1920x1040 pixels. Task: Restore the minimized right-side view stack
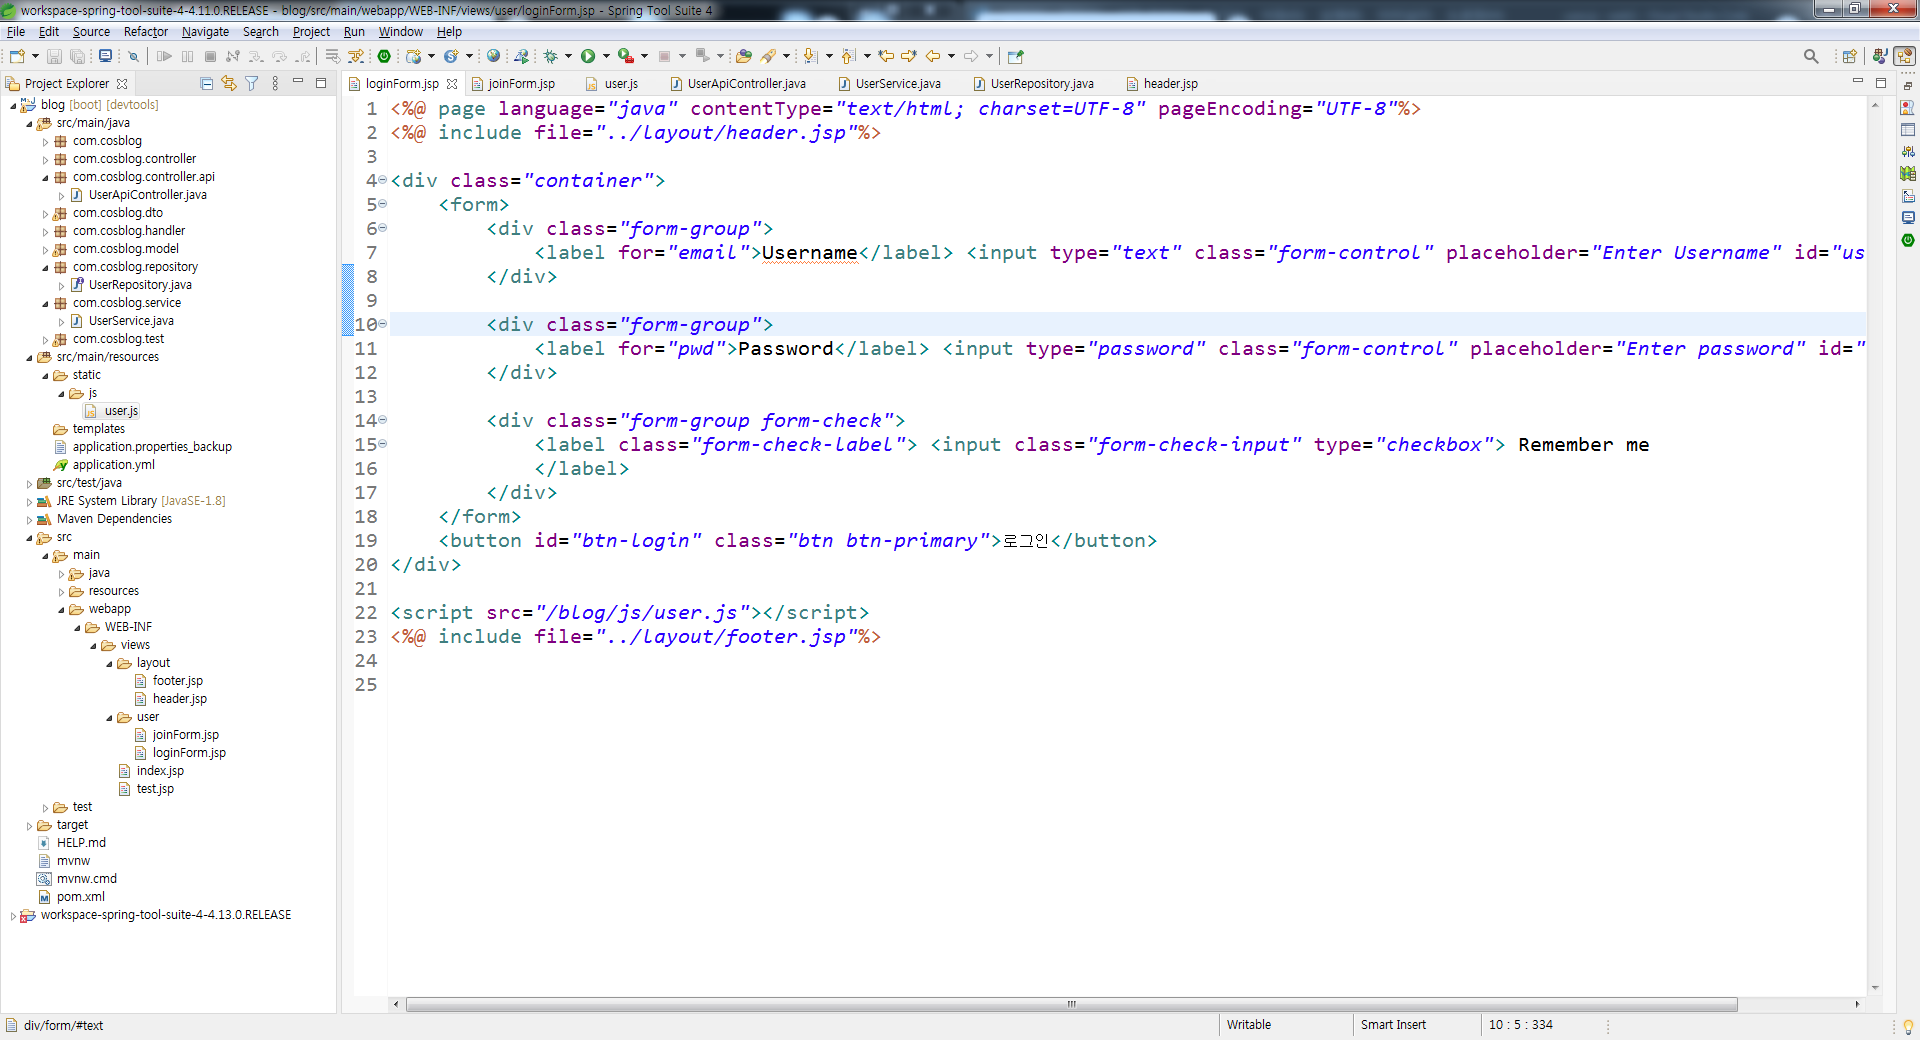(x=1908, y=86)
